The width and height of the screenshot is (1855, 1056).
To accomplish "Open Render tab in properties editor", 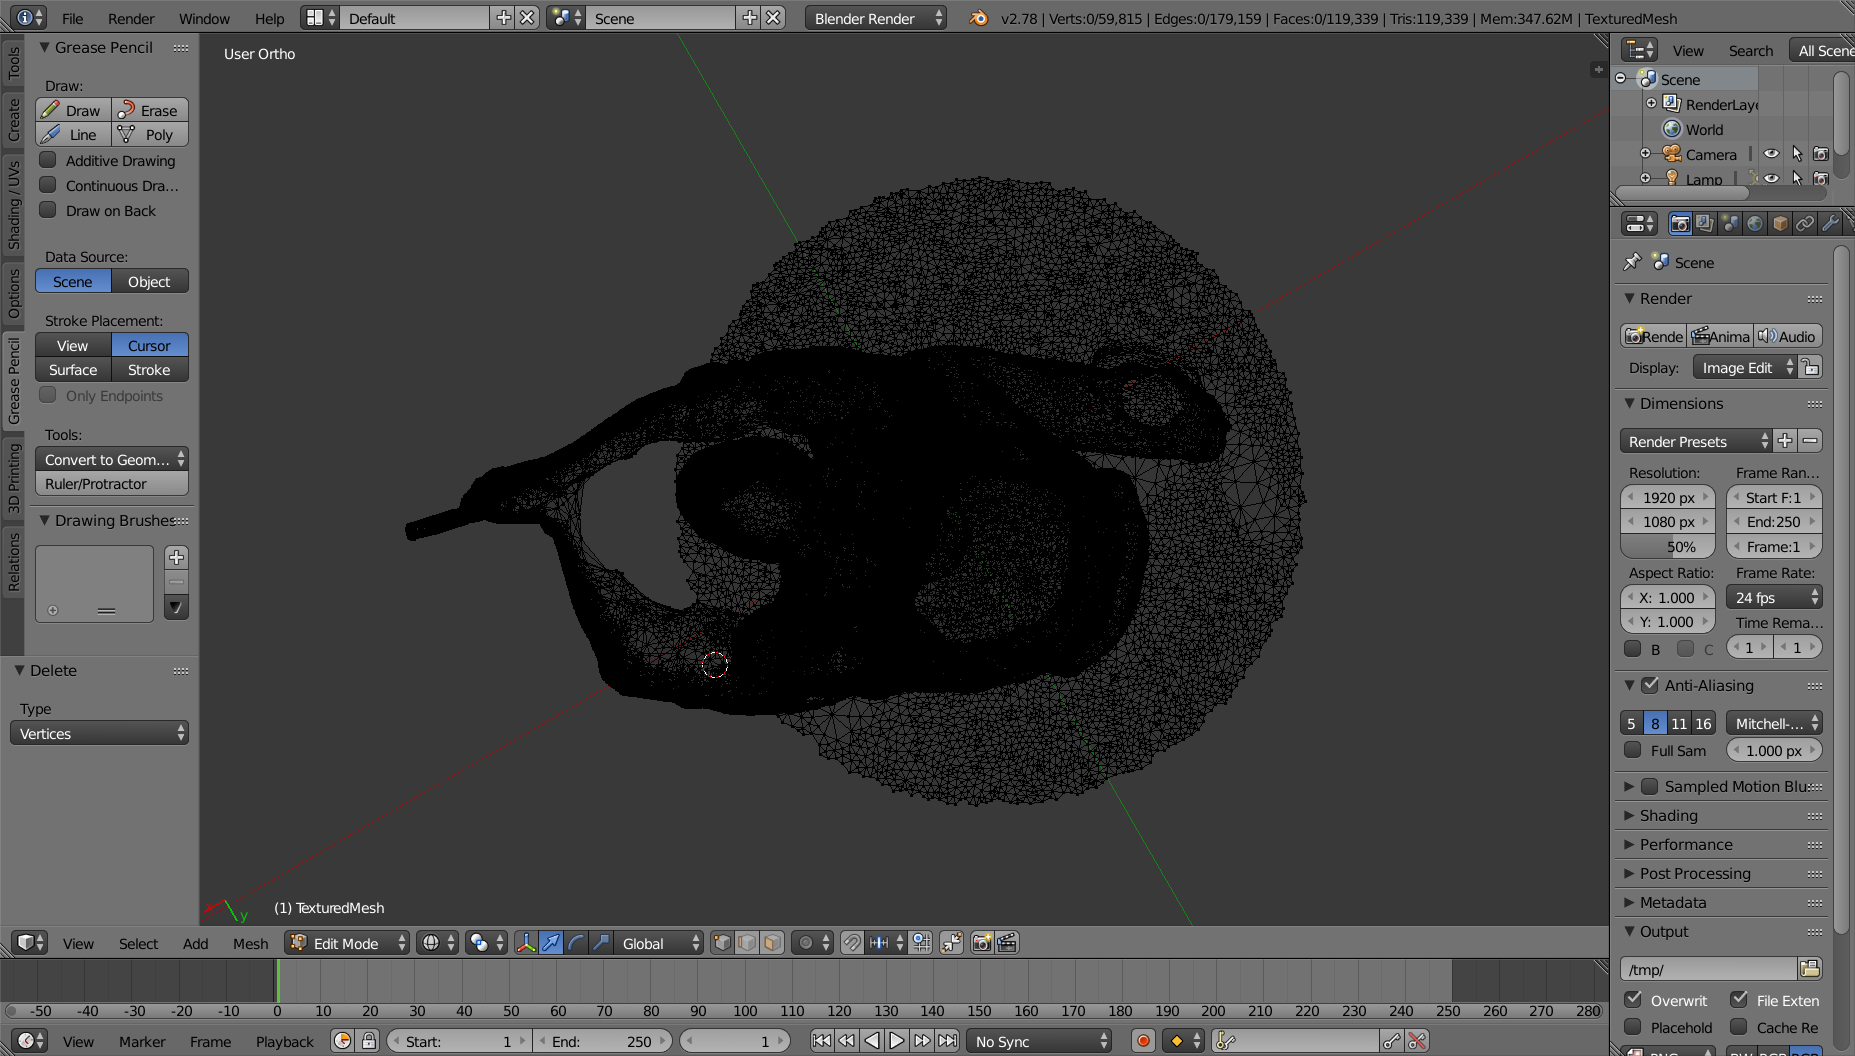I will point(1680,224).
